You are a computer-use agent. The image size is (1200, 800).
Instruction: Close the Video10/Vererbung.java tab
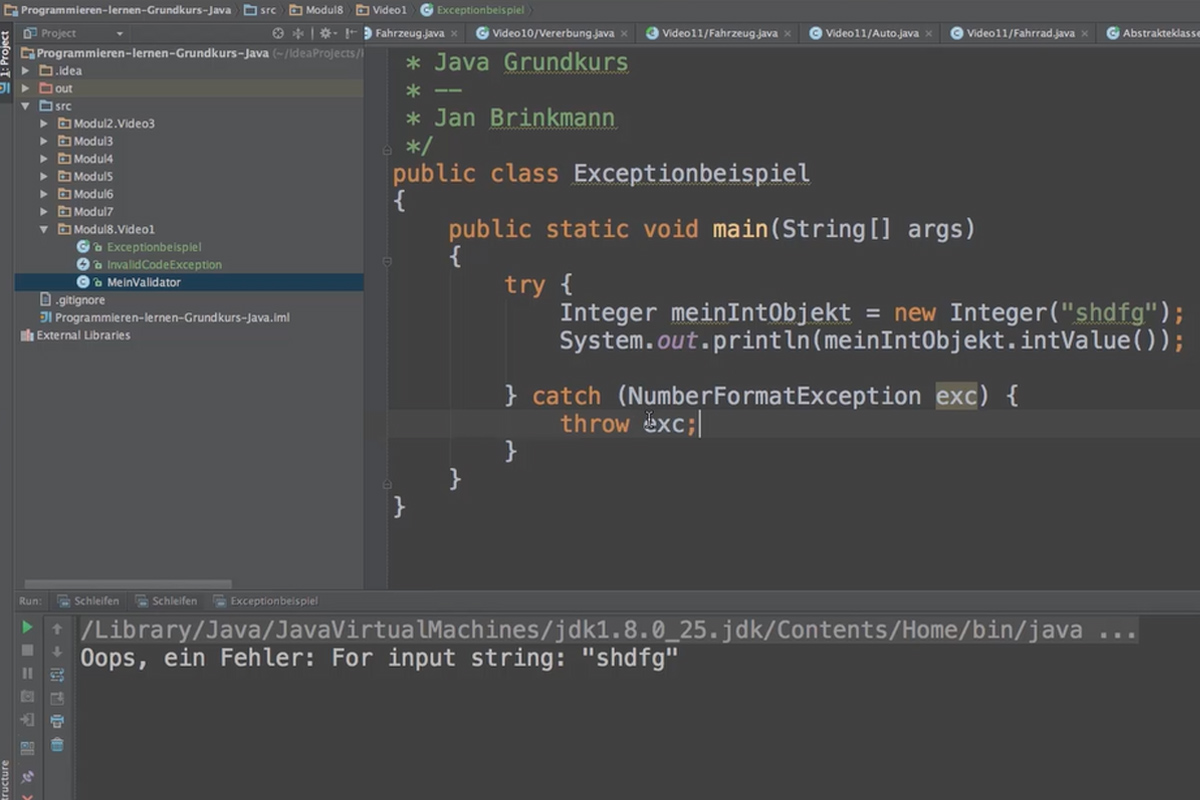point(625,33)
